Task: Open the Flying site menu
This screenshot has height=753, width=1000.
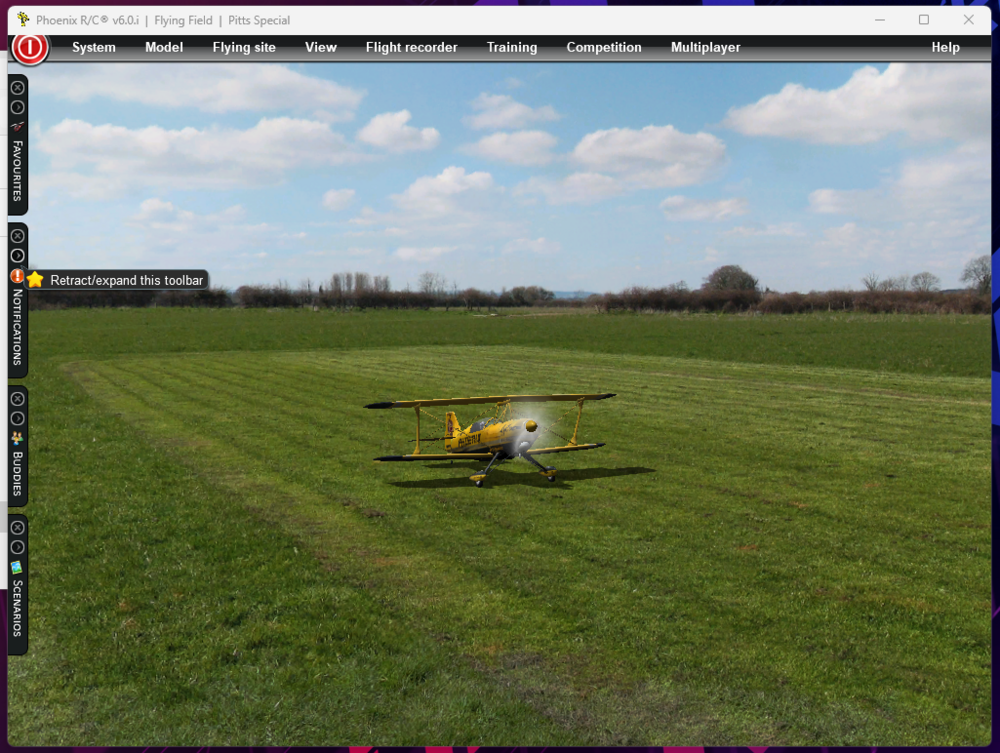Action: [x=244, y=47]
